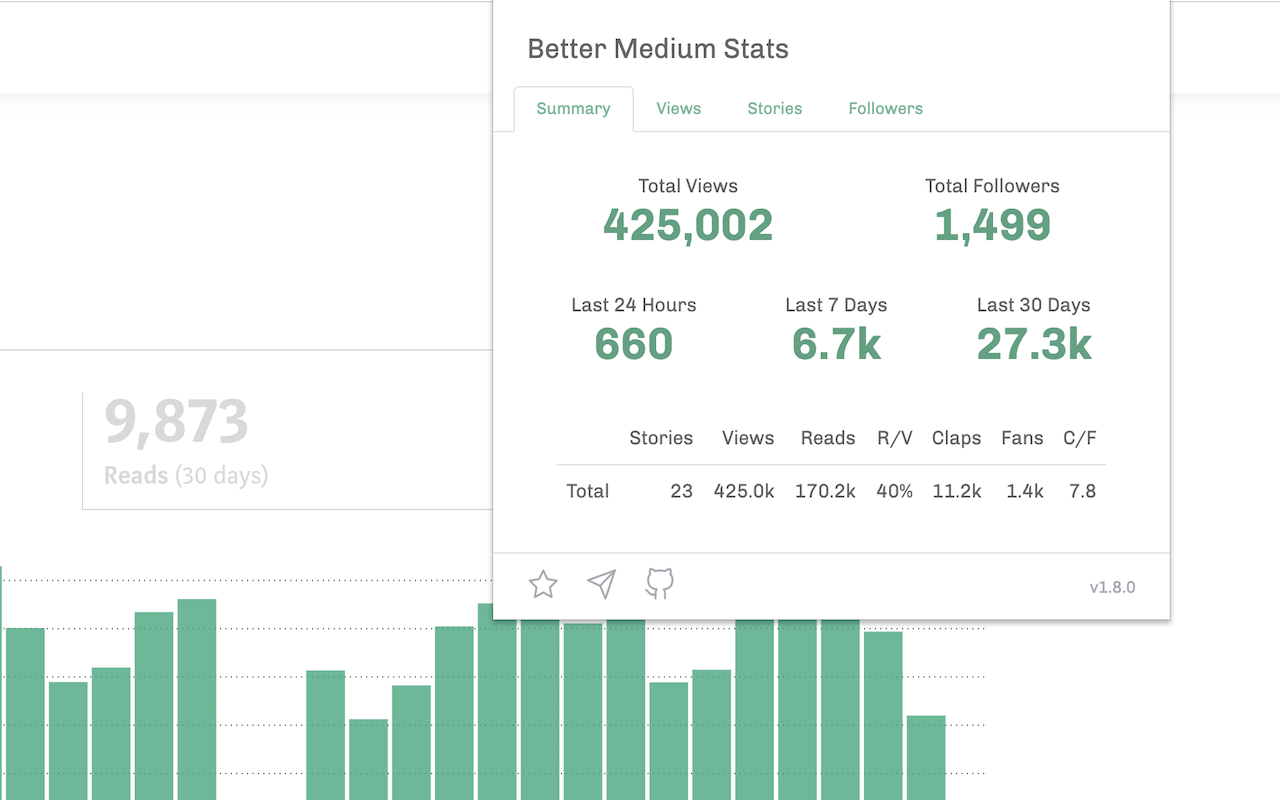
Task: Switch to the Views tab
Action: pyautogui.click(x=679, y=109)
